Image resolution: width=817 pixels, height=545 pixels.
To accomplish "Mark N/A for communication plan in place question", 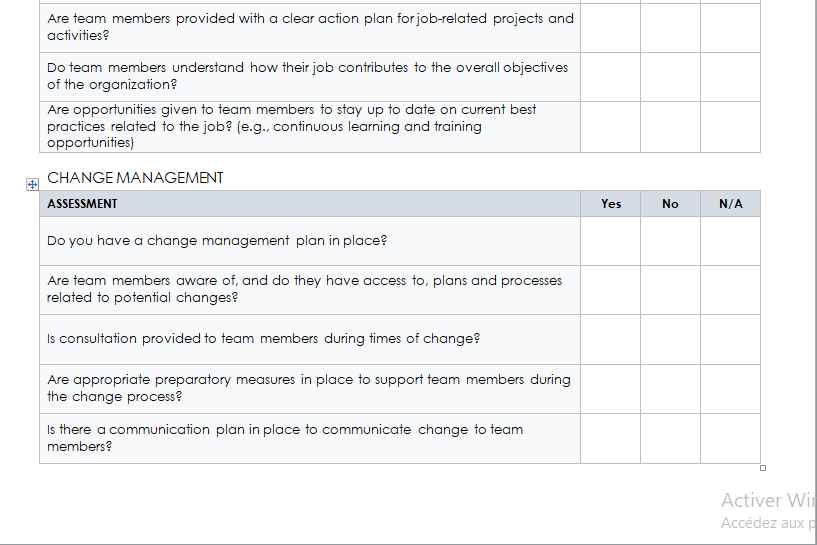I will pyautogui.click(x=731, y=438).
